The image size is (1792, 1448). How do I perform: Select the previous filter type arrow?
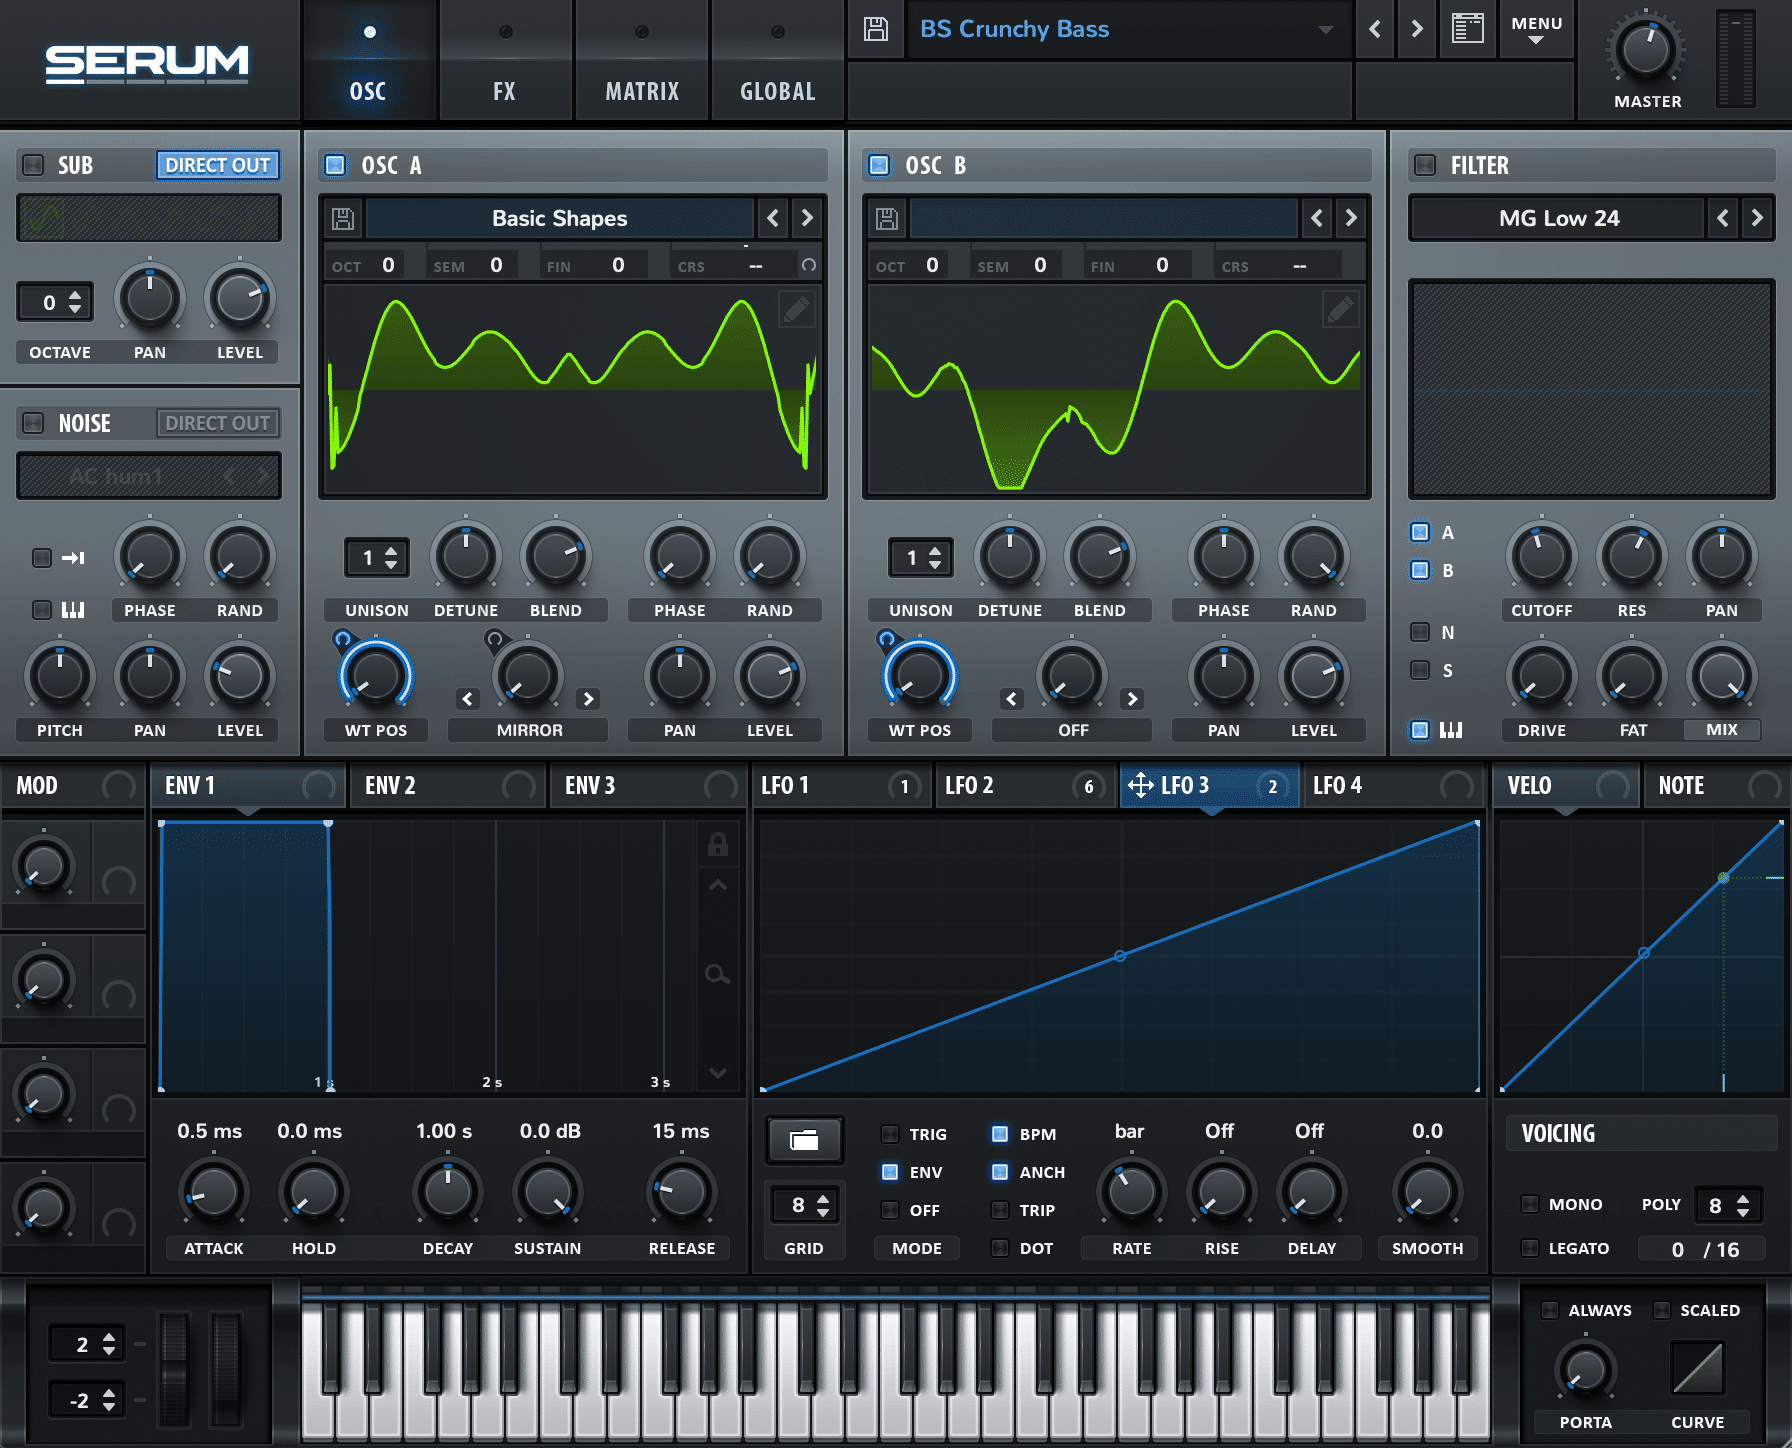point(1722,218)
